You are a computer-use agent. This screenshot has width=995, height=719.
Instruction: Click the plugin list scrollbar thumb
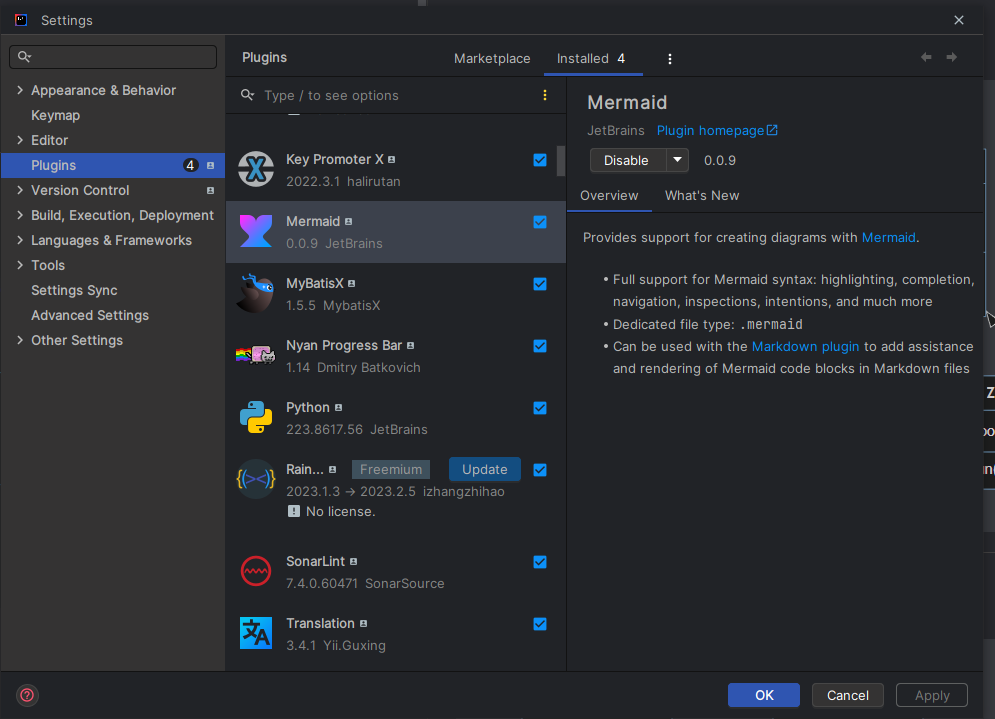561,161
